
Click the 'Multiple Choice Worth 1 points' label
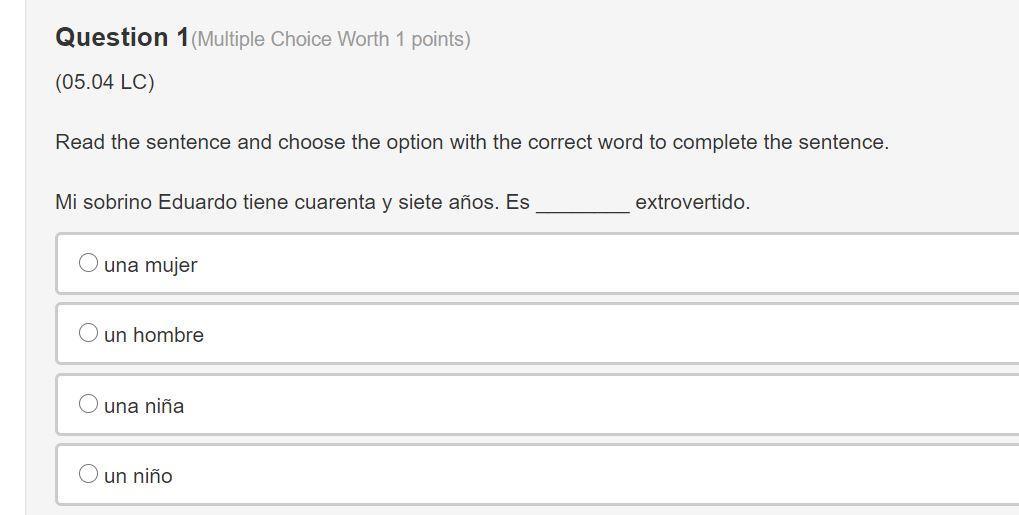331,40
